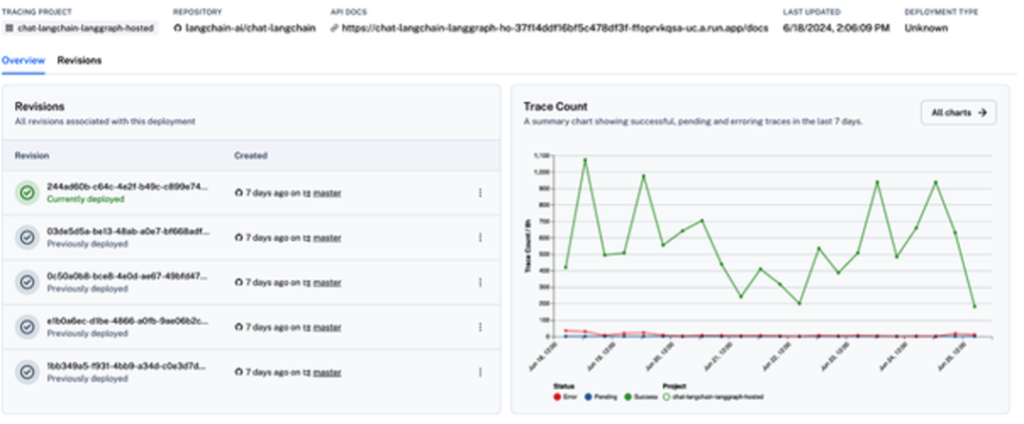Image resolution: width=1024 pixels, height=424 pixels.
Task: Open the Overview tab
Action: pyautogui.click(x=24, y=61)
